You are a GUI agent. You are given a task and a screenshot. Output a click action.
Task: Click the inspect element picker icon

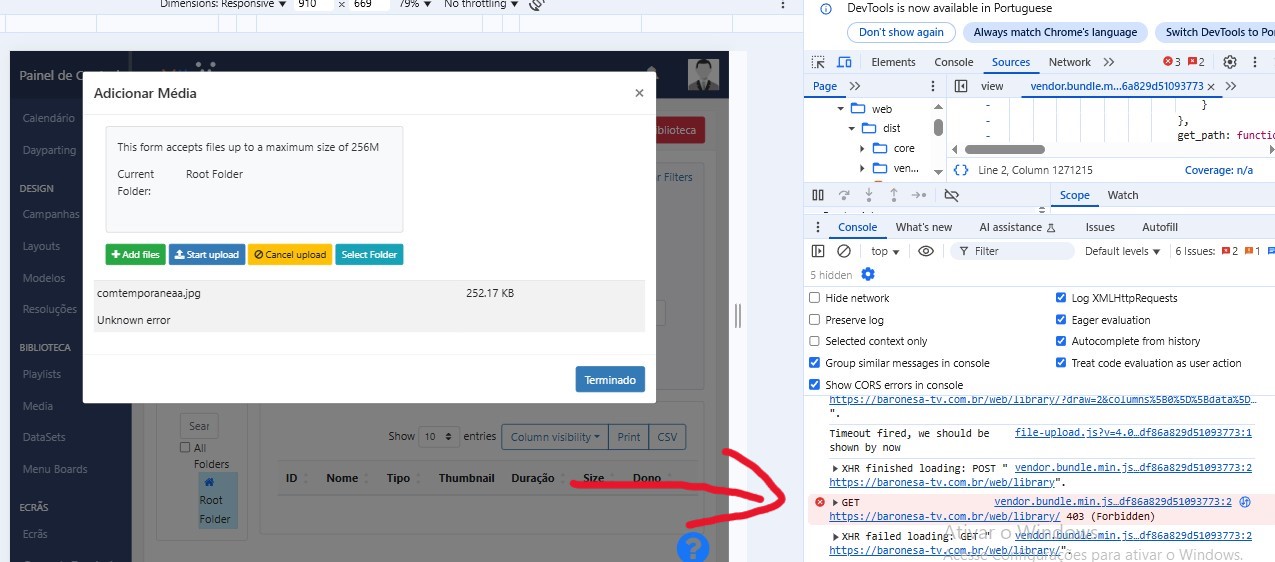[x=818, y=62]
